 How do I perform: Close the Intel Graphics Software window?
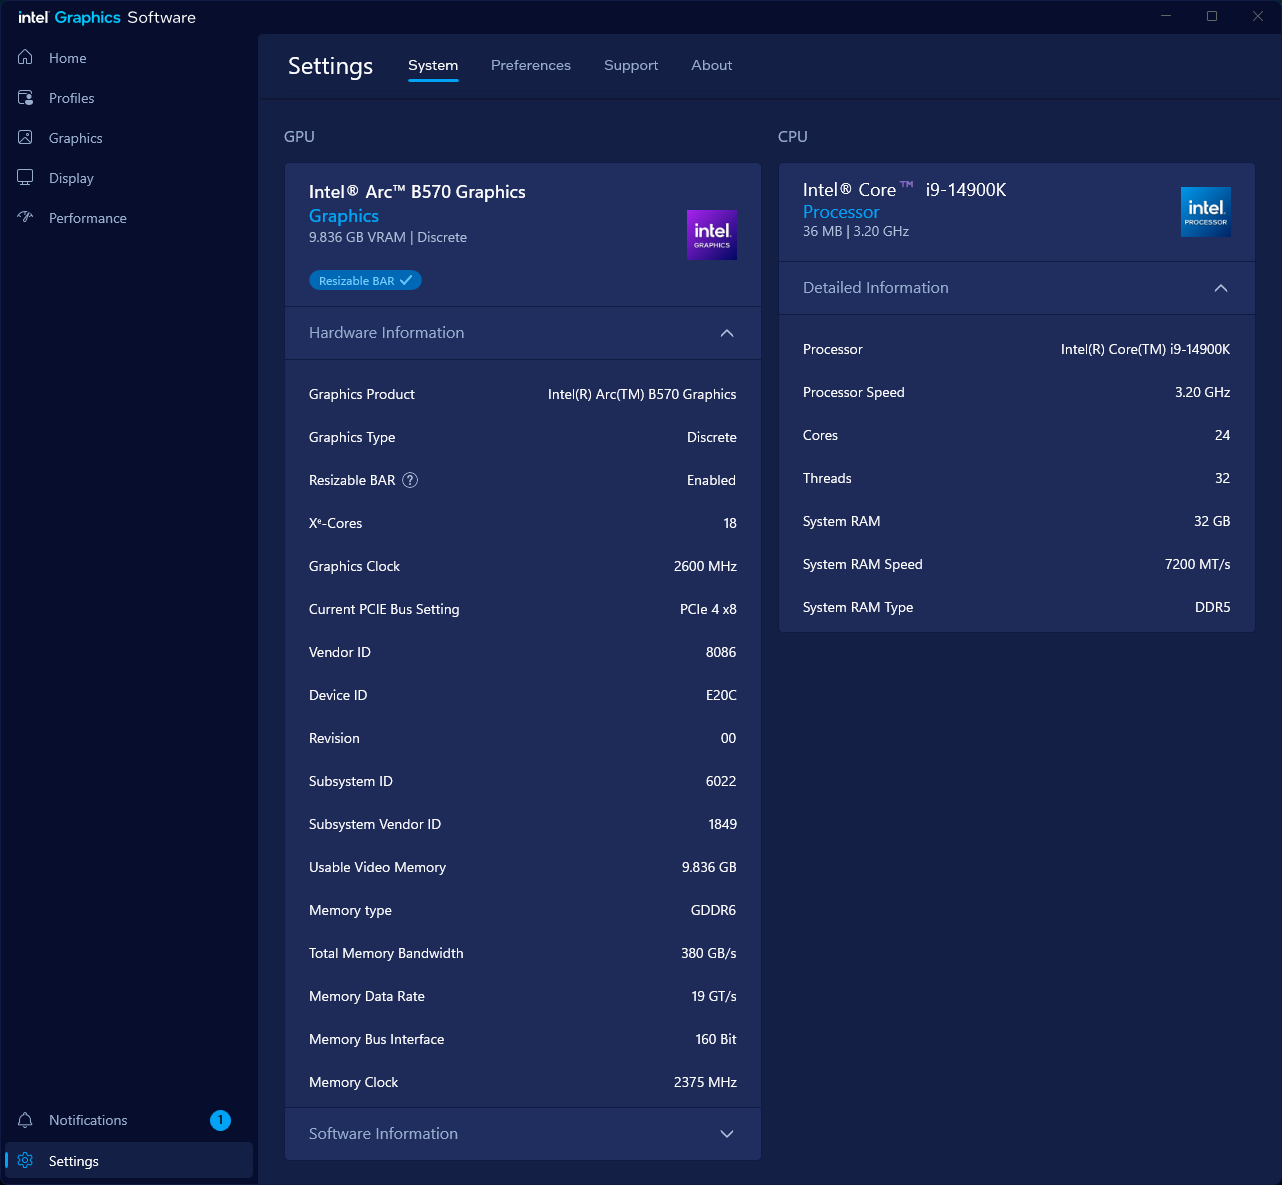coord(1258,16)
